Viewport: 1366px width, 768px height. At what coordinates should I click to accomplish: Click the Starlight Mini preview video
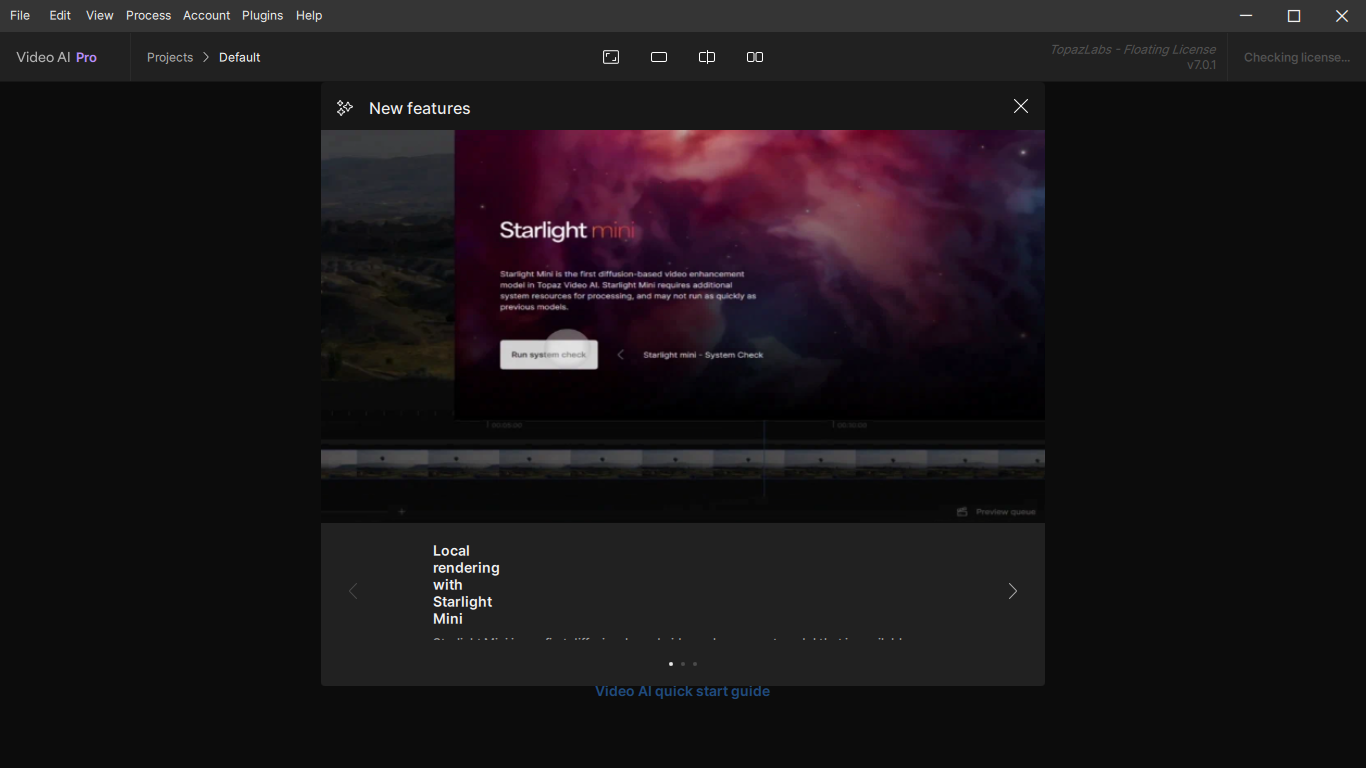[x=683, y=326]
